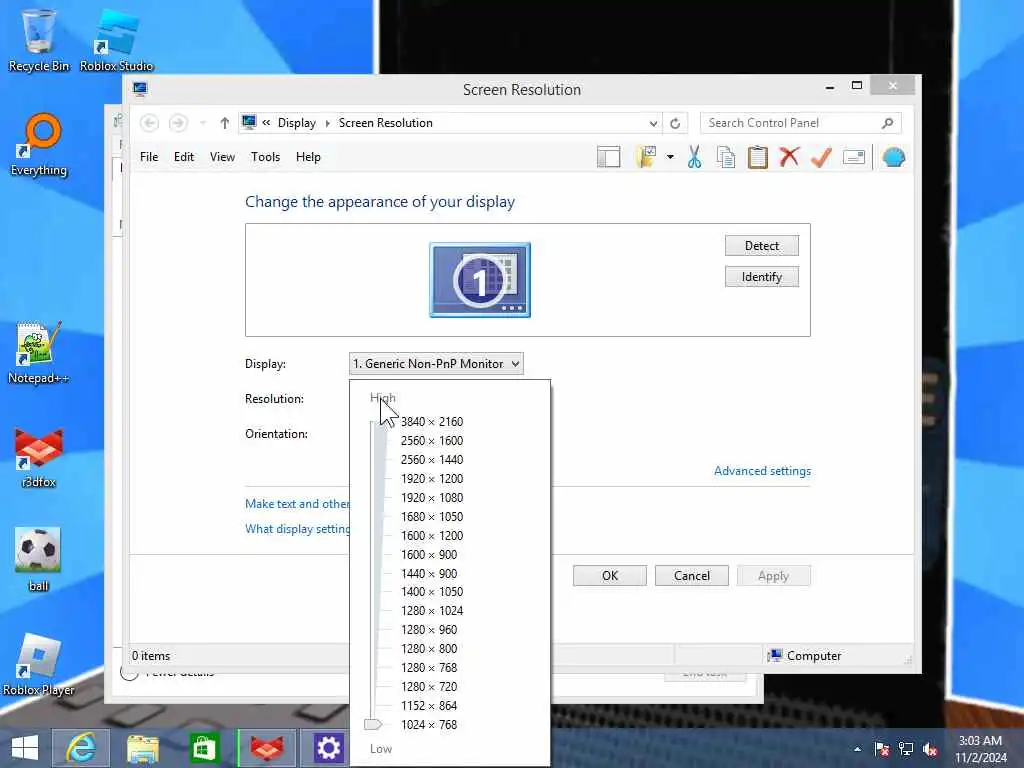
Task: Open File Explorer from taskbar
Action: [x=142, y=748]
